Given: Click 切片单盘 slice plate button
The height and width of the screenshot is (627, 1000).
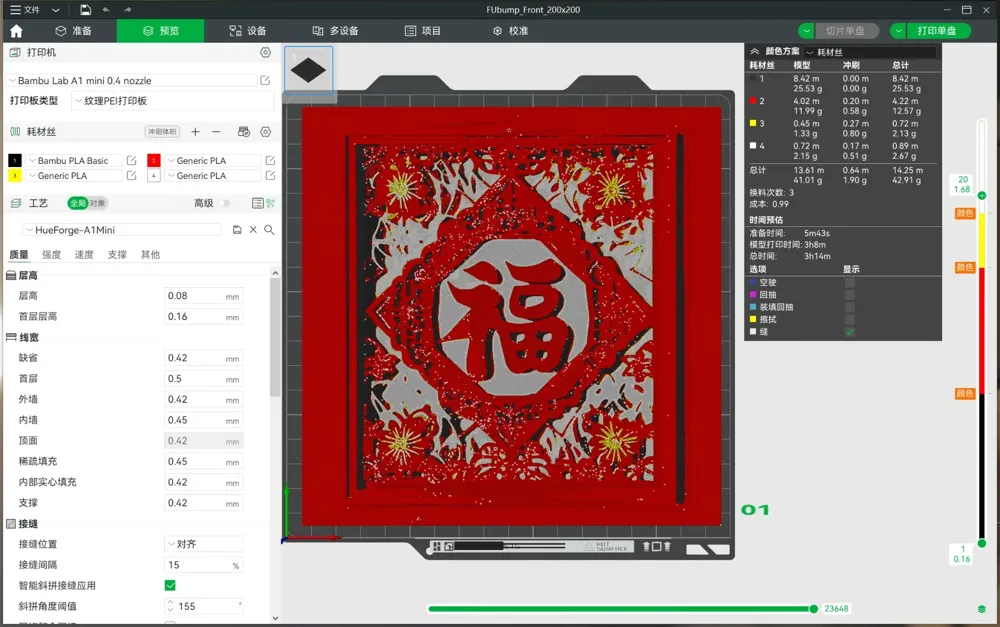Looking at the screenshot, I should pos(845,31).
